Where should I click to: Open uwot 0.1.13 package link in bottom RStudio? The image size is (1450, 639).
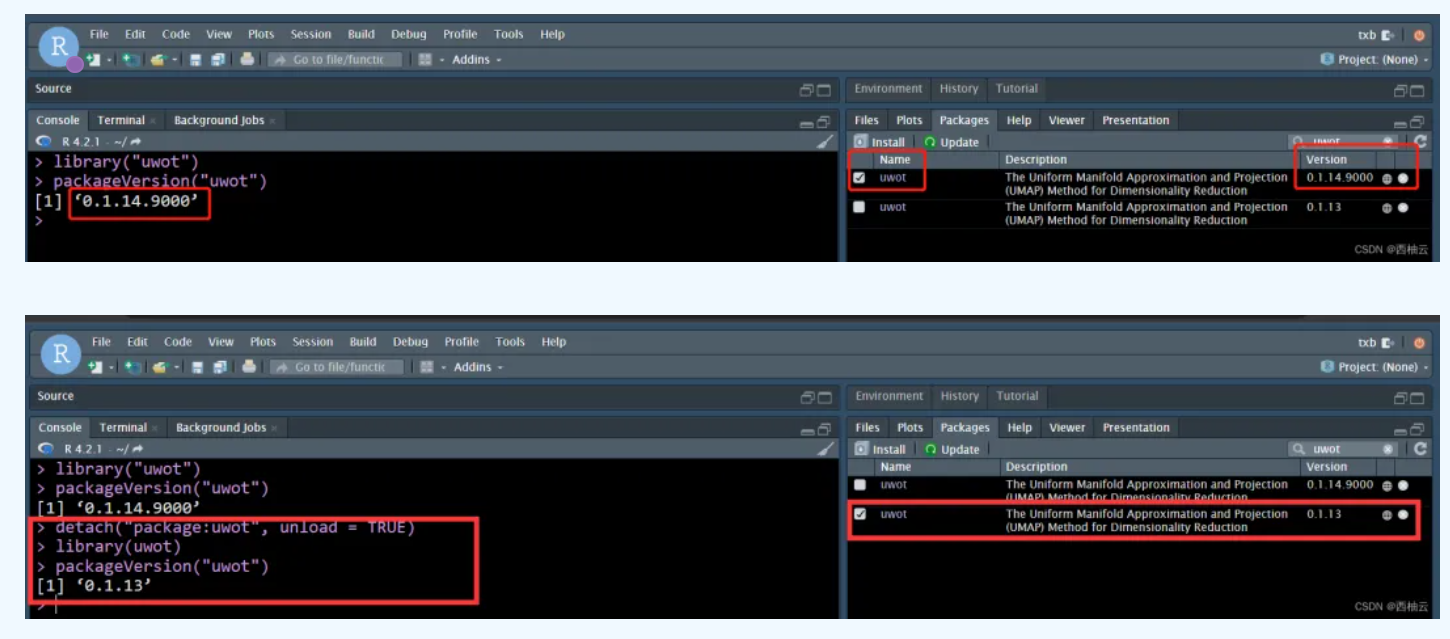pyautogui.click(x=894, y=514)
